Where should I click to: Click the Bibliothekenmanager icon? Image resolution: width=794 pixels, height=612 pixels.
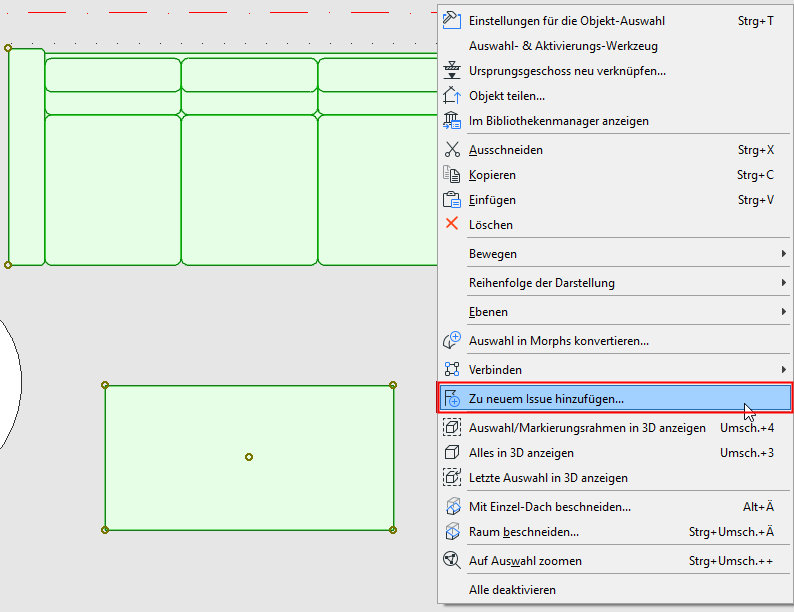coord(452,120)
